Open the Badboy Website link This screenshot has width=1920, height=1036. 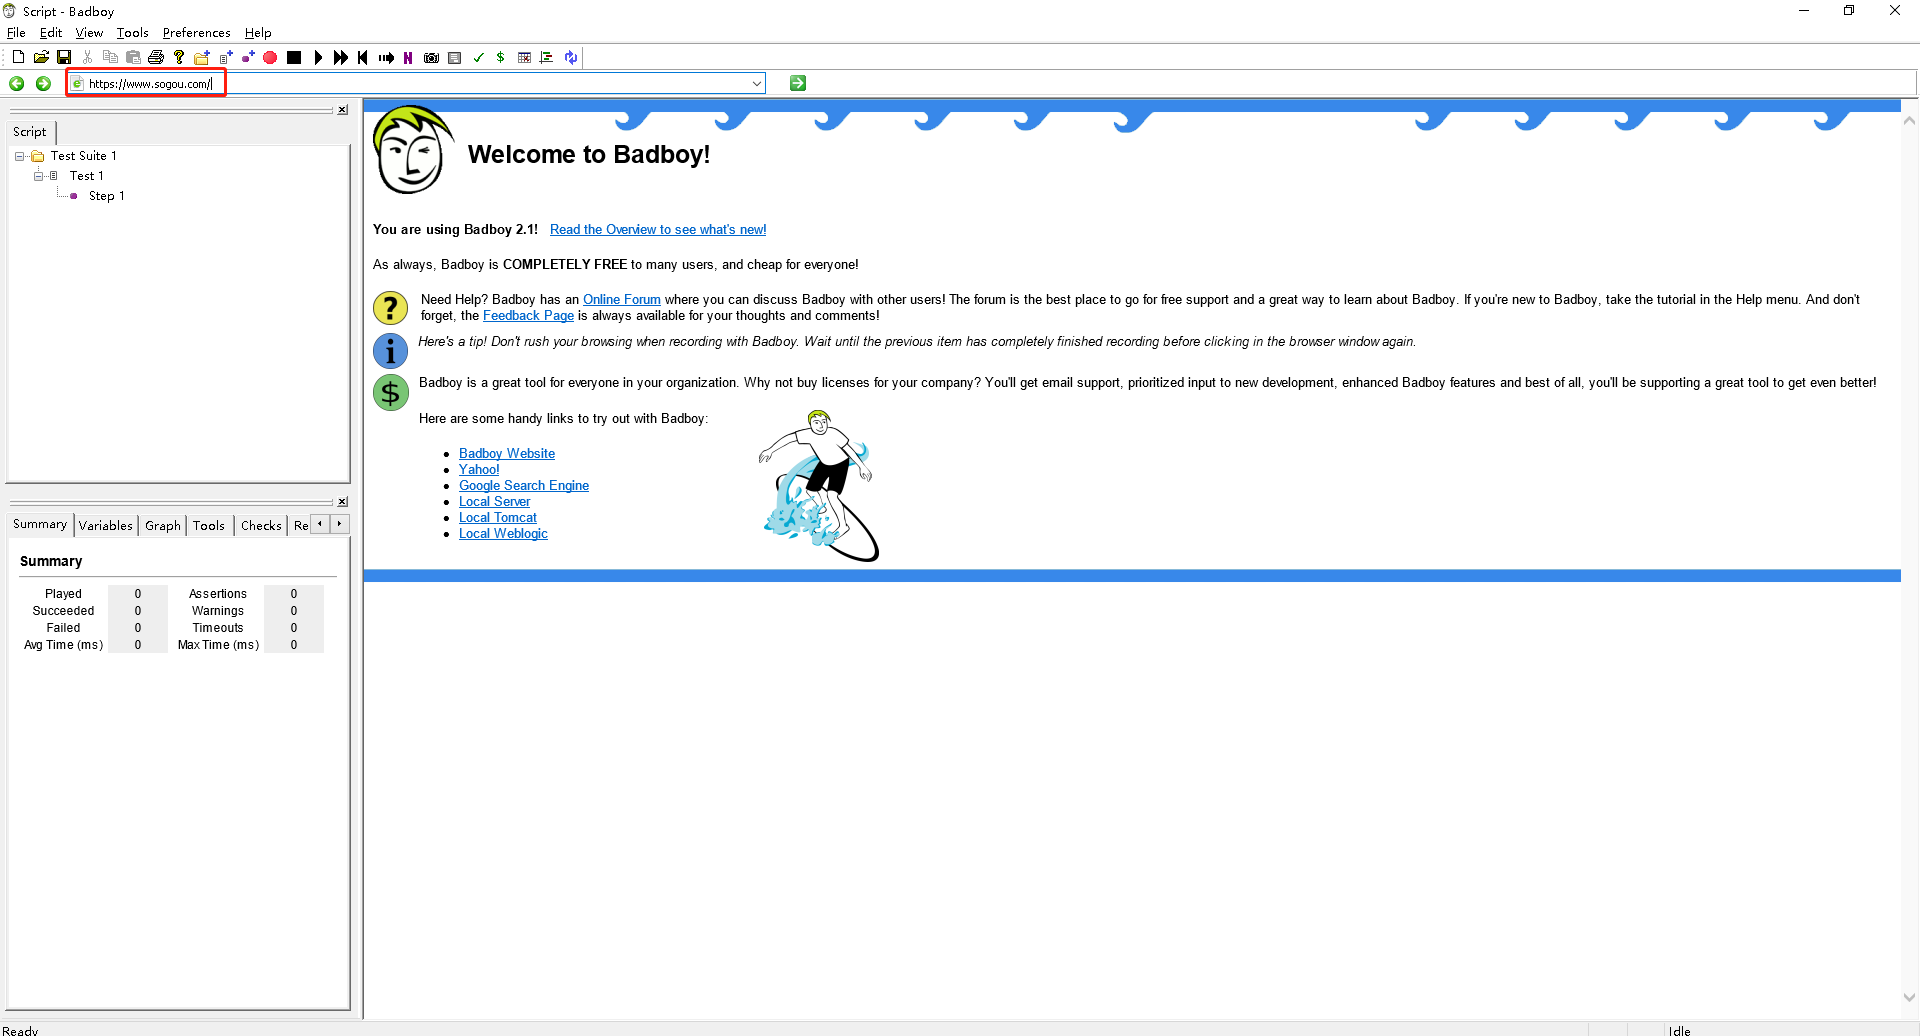click(x=507, y=454)
